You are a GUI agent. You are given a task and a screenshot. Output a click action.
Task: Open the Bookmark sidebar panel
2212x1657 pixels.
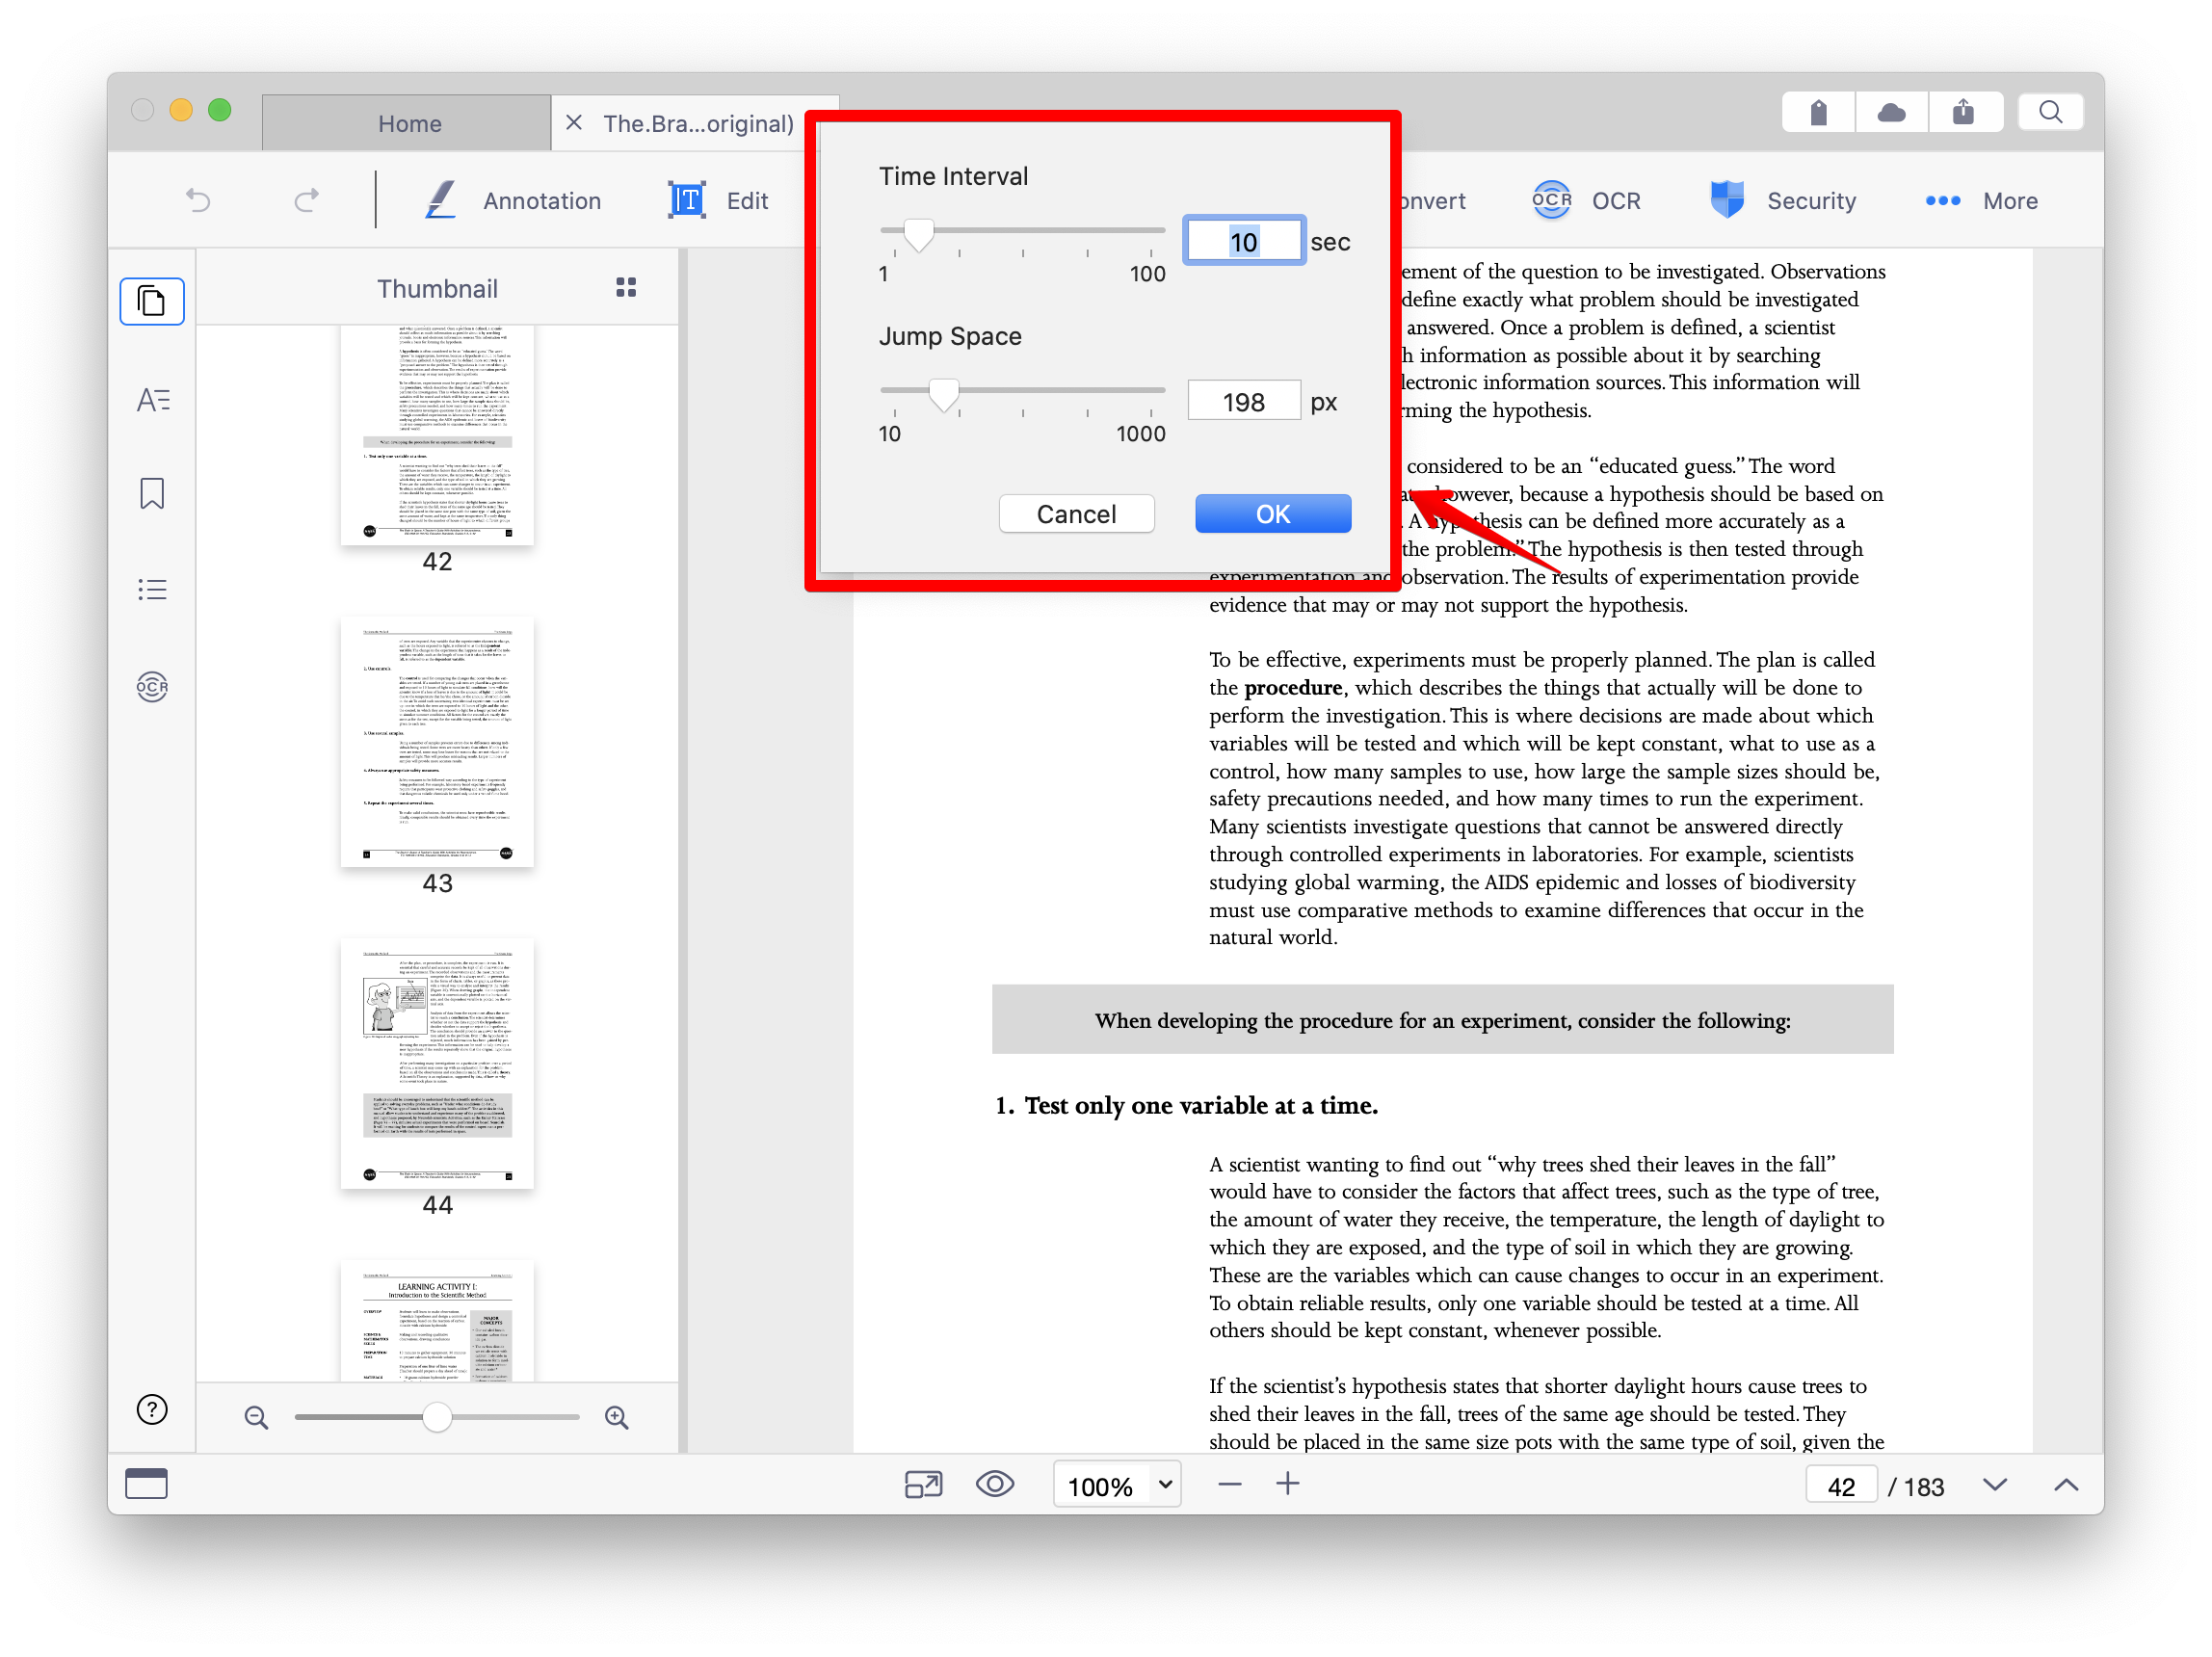[152, 493]
